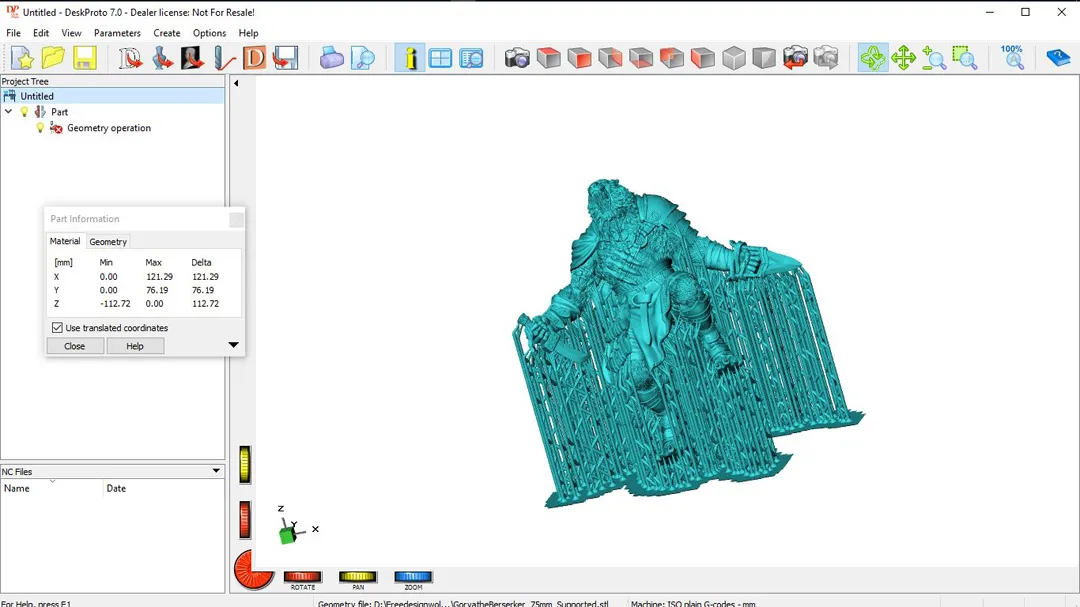Open the NC Files dropdown arrow
This screenshot has width=1080, height=607.
coord(216,471)
